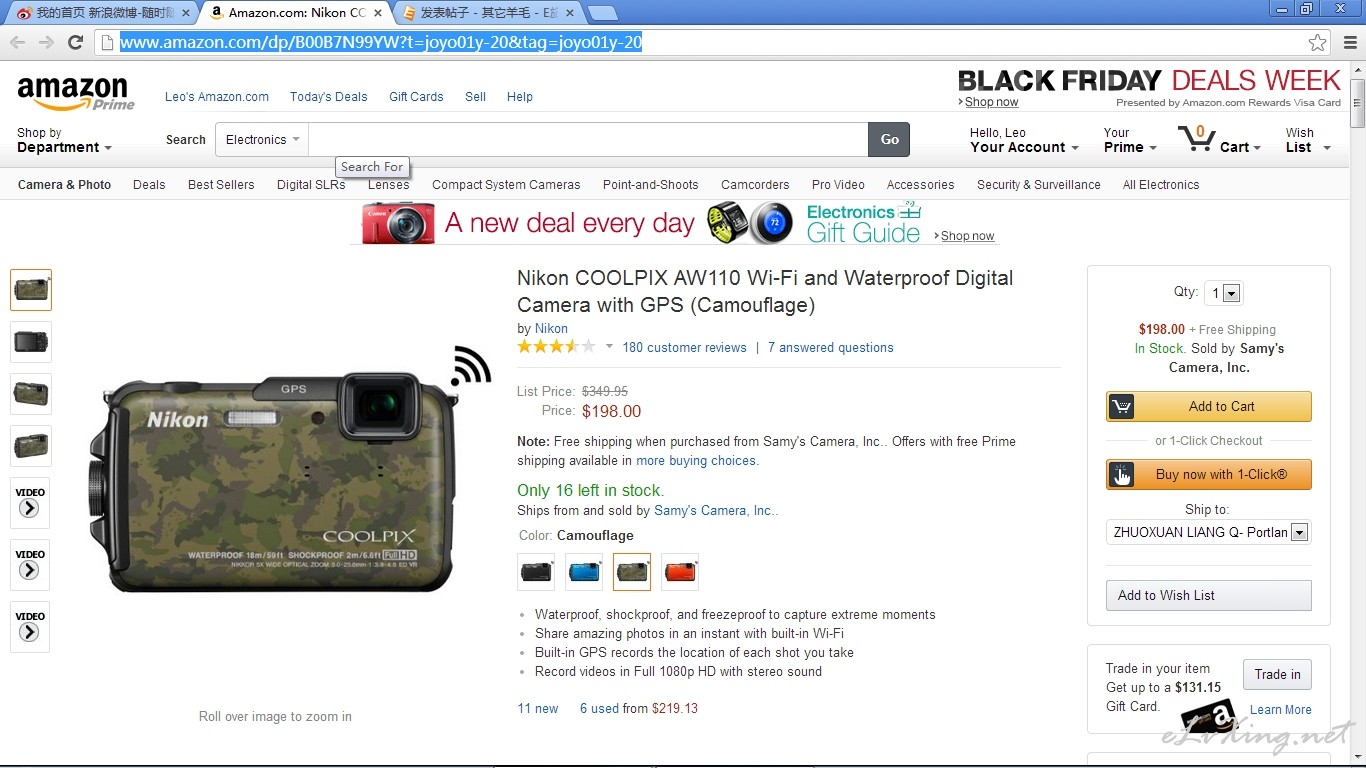
Task: Click the Go search button
Action: click(x=890, y=140)
